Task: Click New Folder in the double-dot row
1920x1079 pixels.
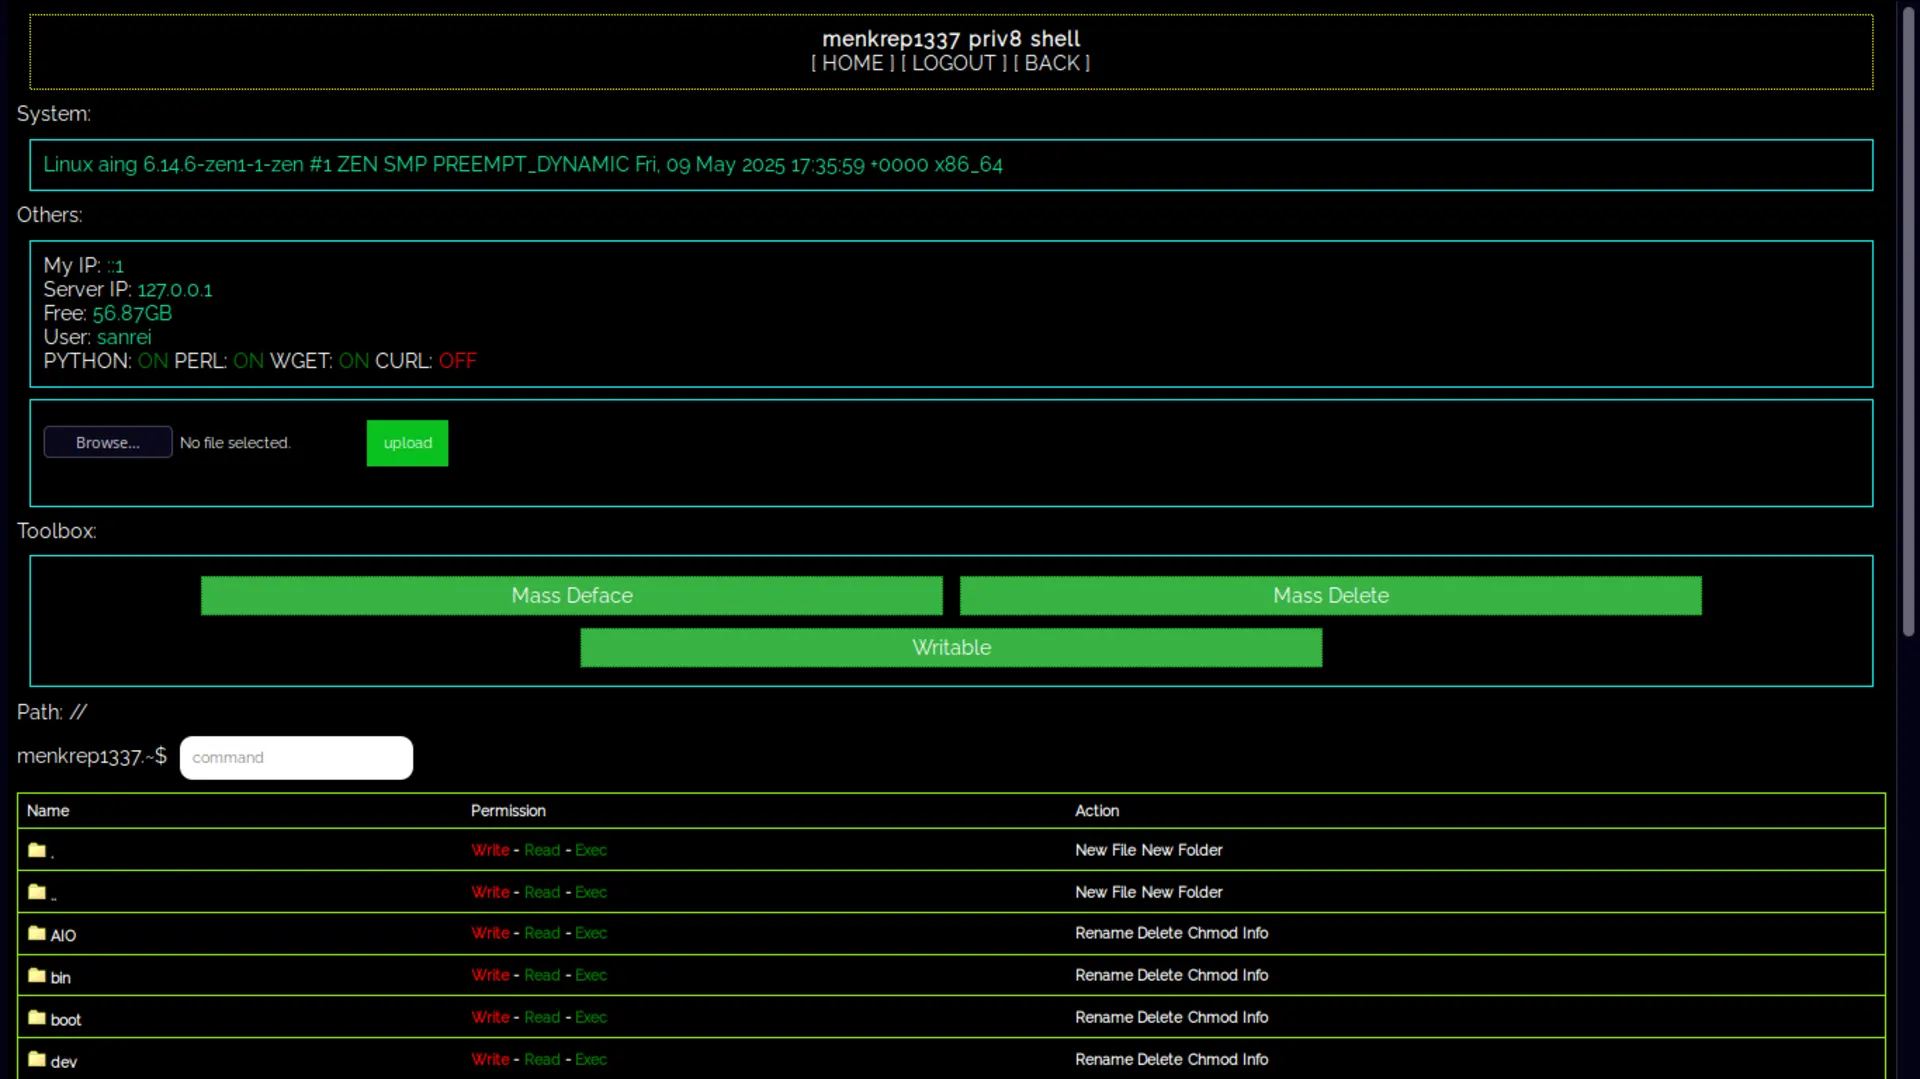Action: coord(1182,892)
